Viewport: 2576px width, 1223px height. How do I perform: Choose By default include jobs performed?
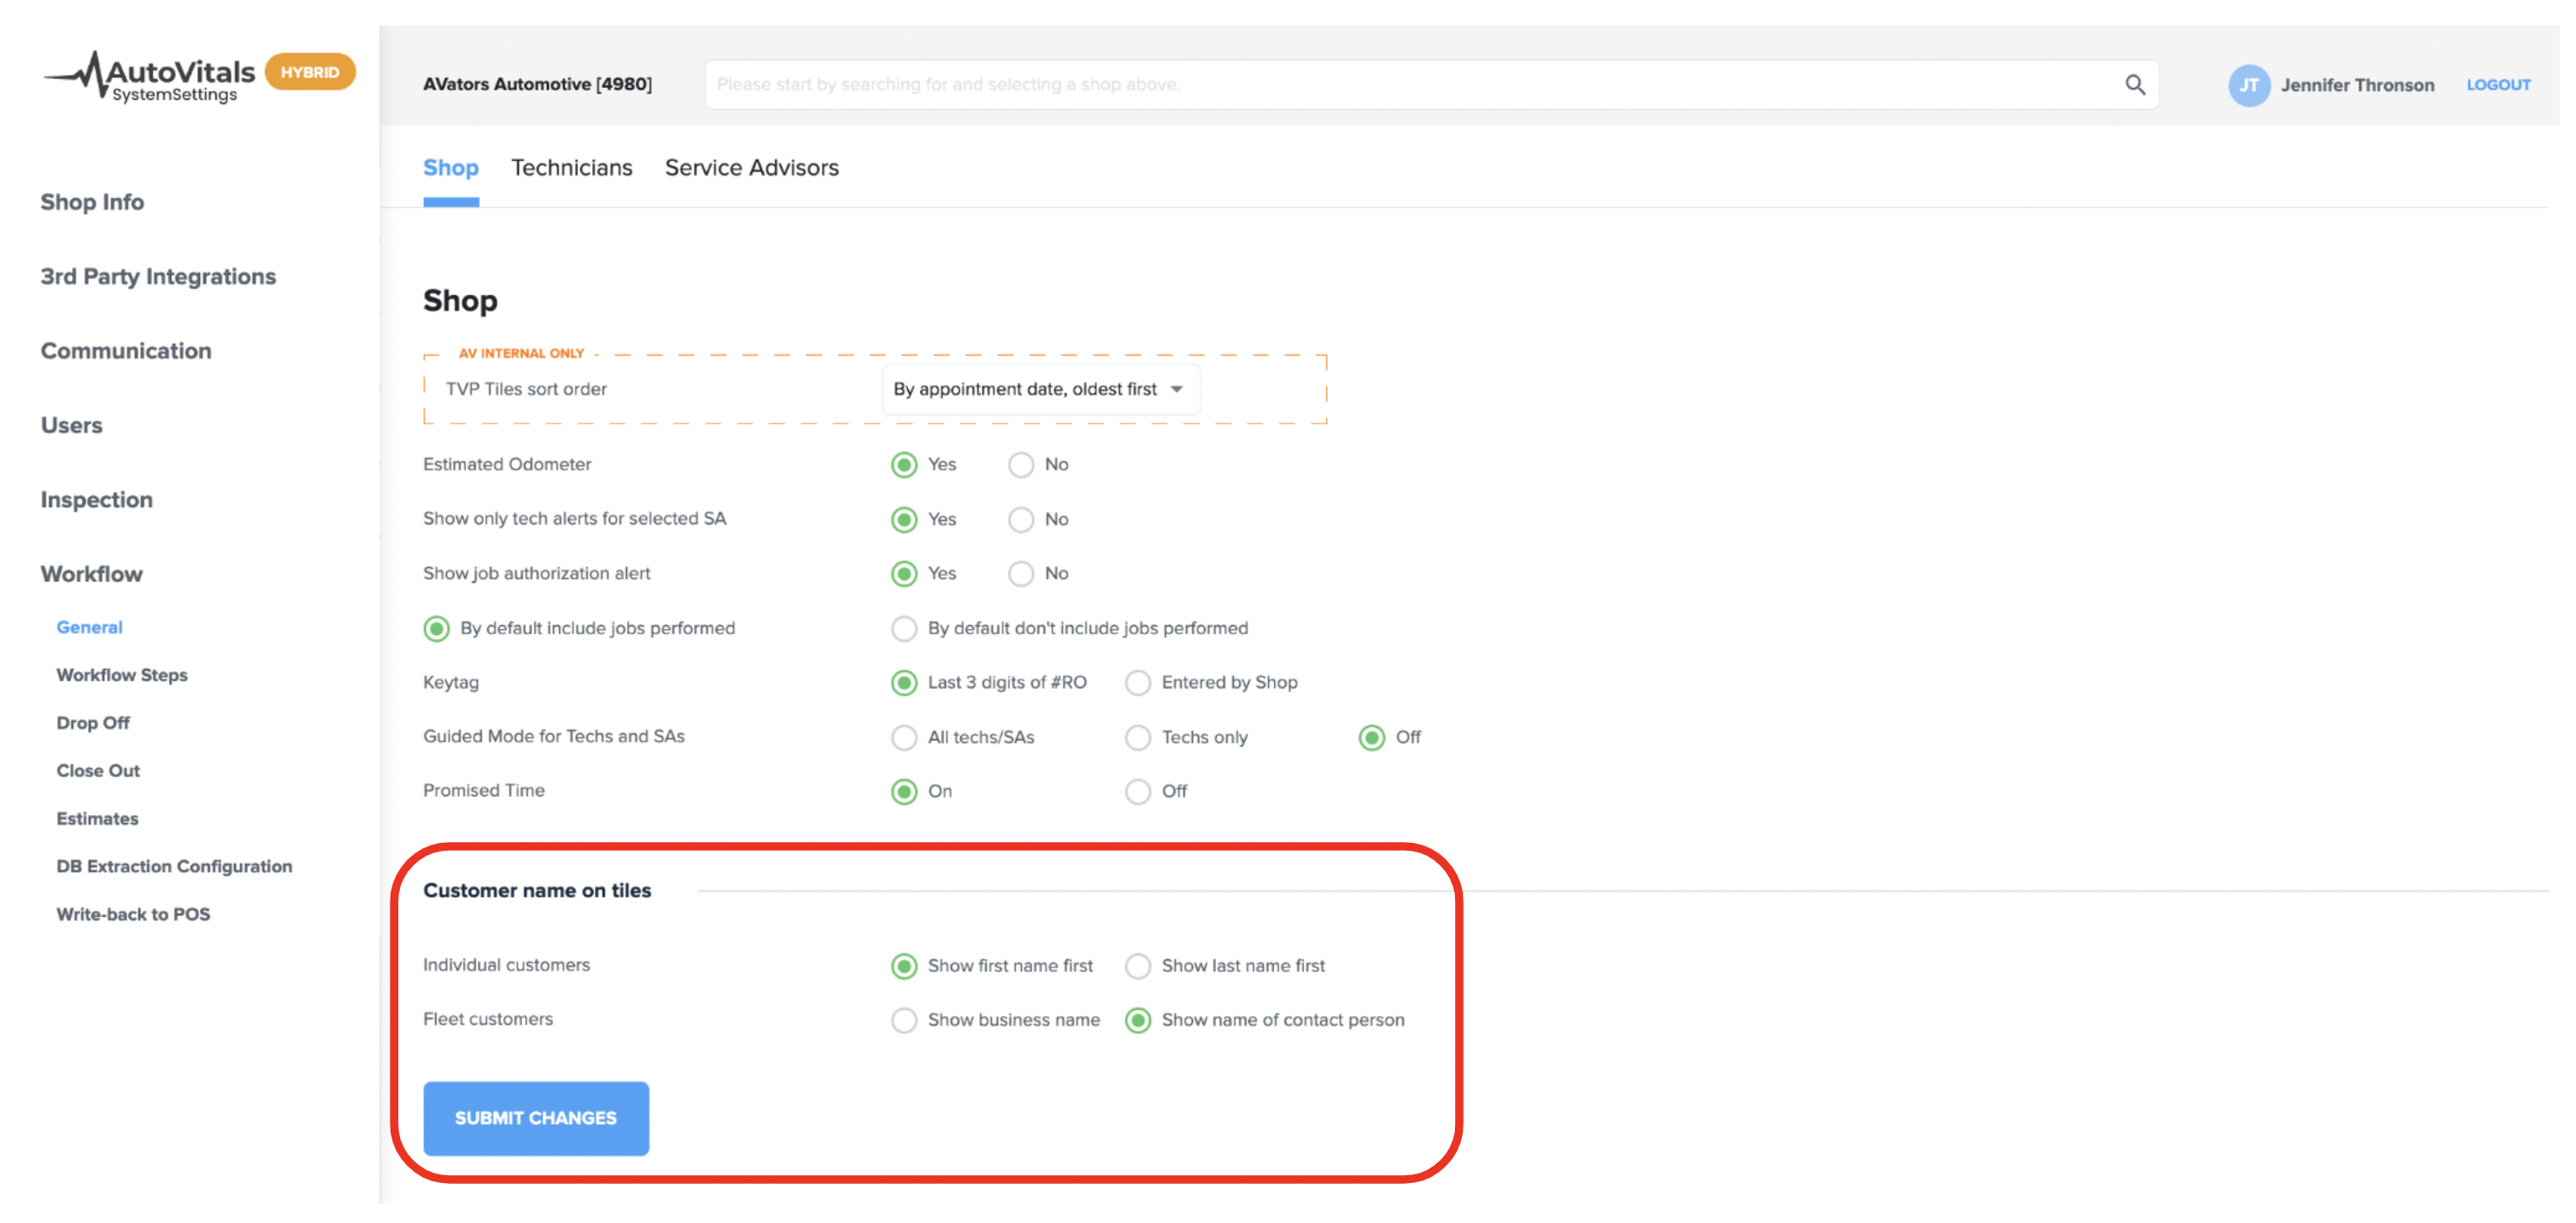436,629
